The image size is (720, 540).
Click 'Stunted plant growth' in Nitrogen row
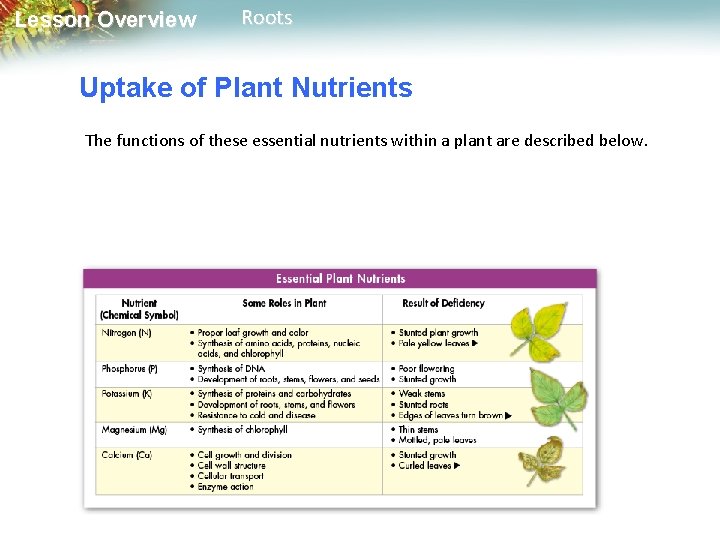[439, 332]
